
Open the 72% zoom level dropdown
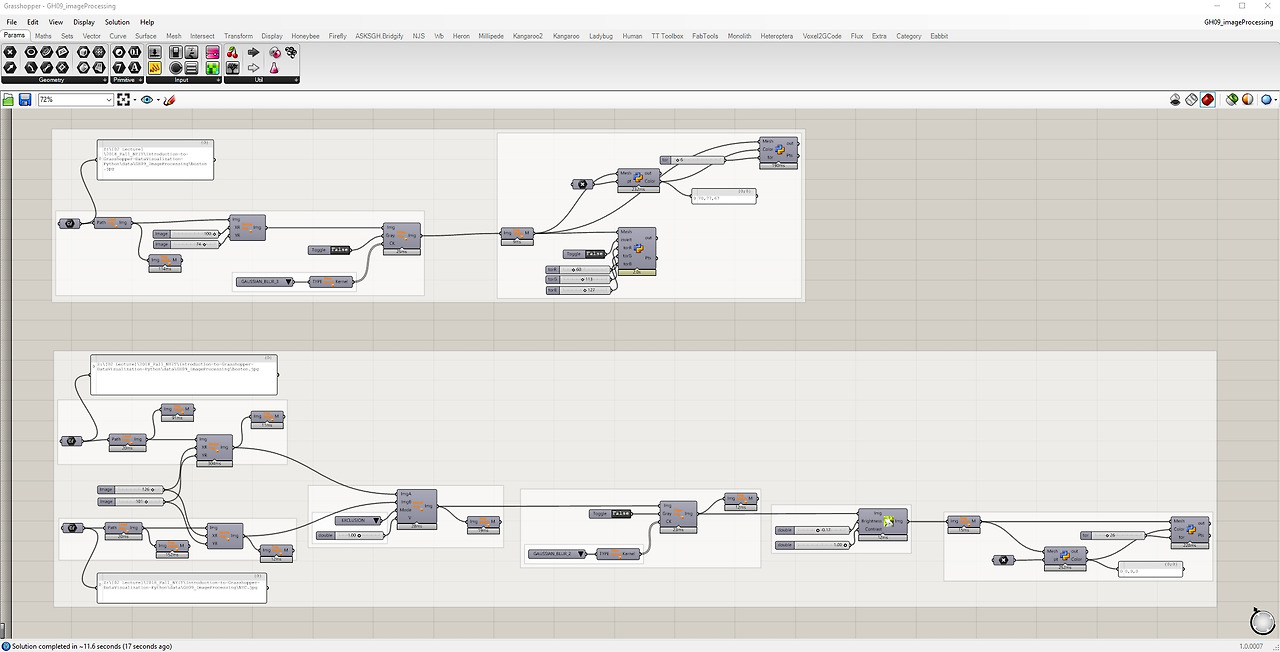pyautogui.click(x=75, y=100)
